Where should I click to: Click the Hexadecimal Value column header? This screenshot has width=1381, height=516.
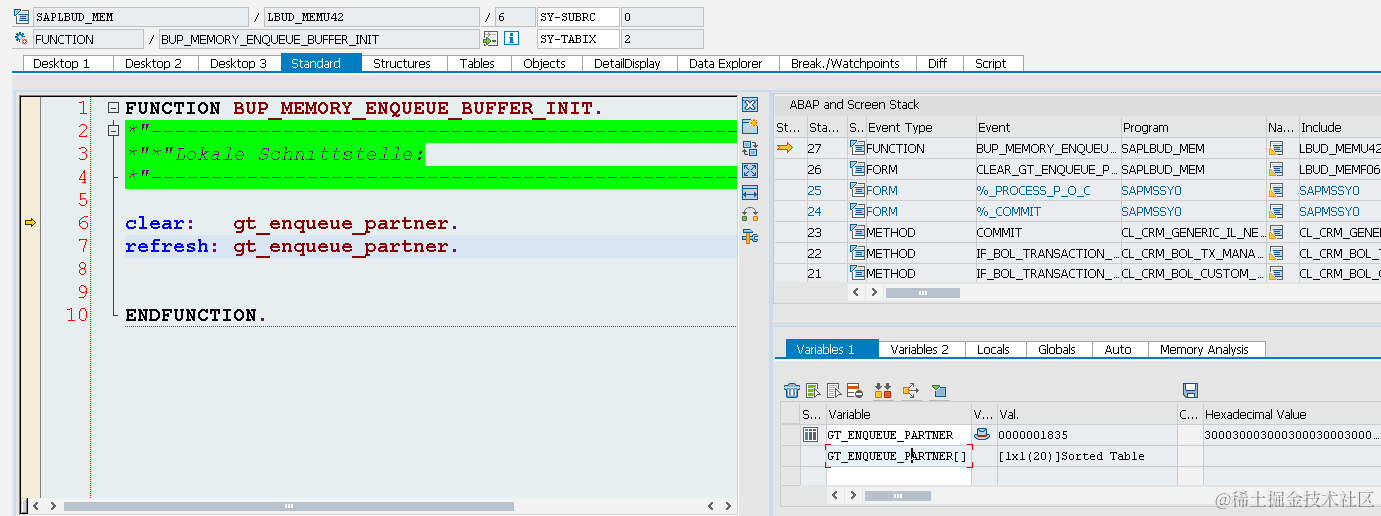1291,414
